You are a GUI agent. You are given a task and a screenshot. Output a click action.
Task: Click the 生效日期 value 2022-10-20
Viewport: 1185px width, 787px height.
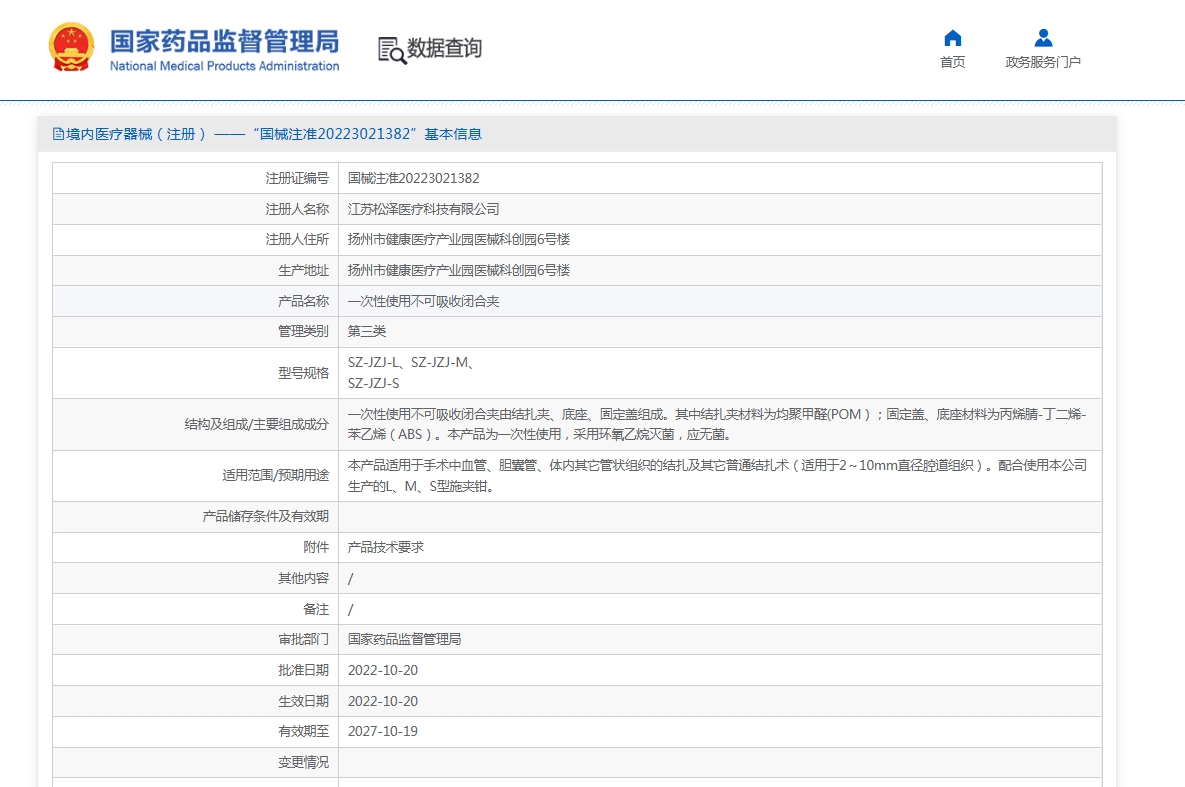pos(382,702)
